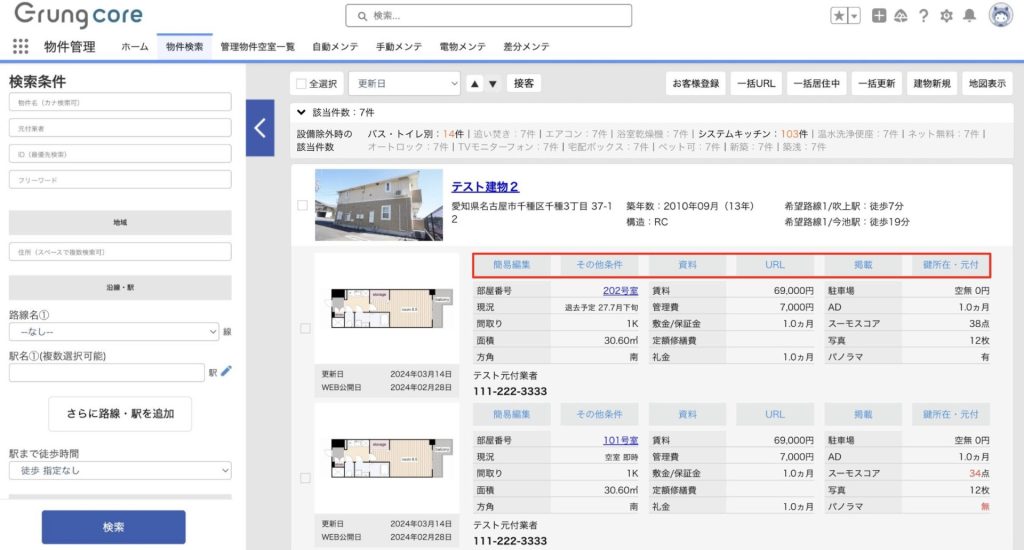Click the 物件名 search input field
Viewport: 1024px width, 550px height.
coord(120,103)
